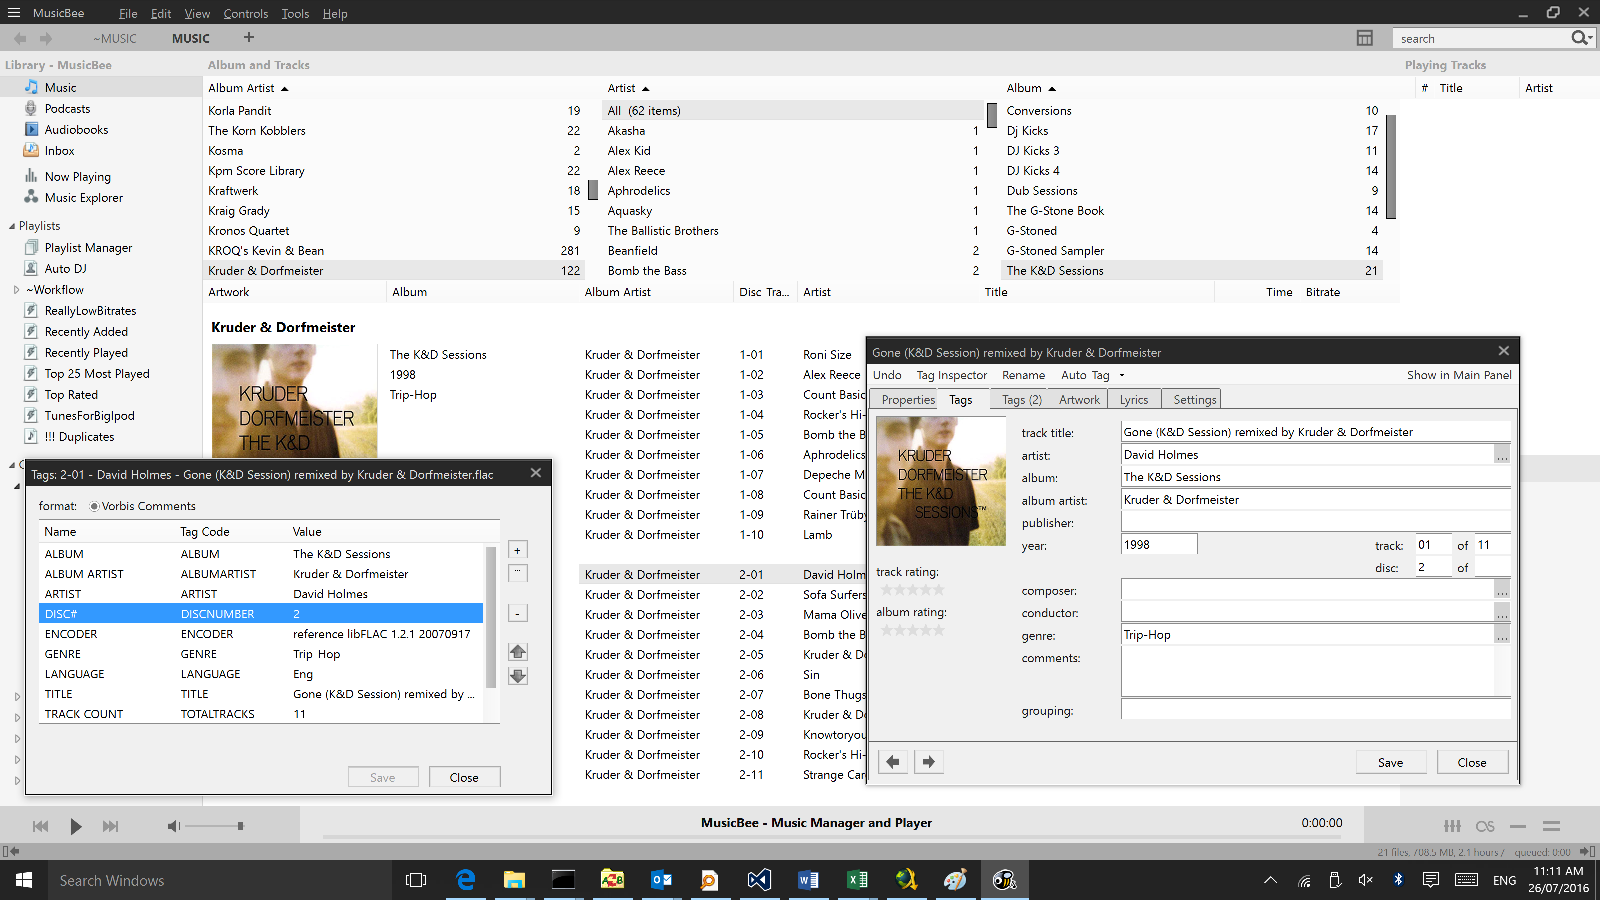Switch to the Lyrics tab
This screenshot has height=900, width=1602.
click(1133, 400)
